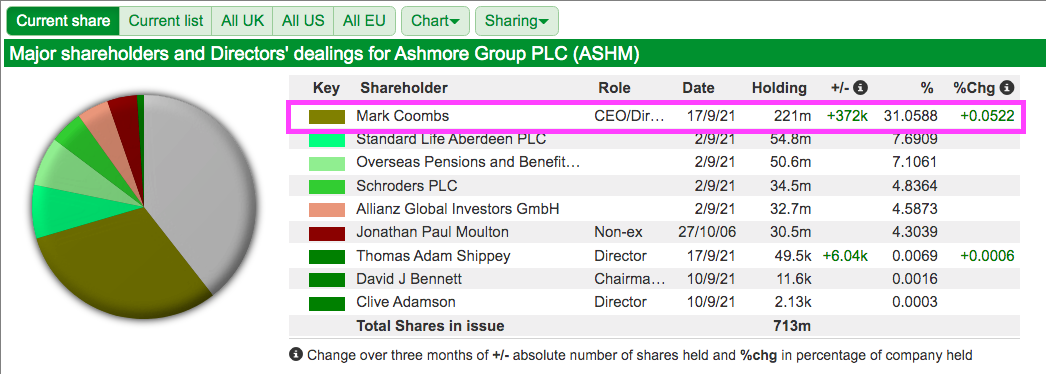This screenshot has height=374, width=1046.
Task: Click Schroders PLC shareholder name
Action: point(407,186)
